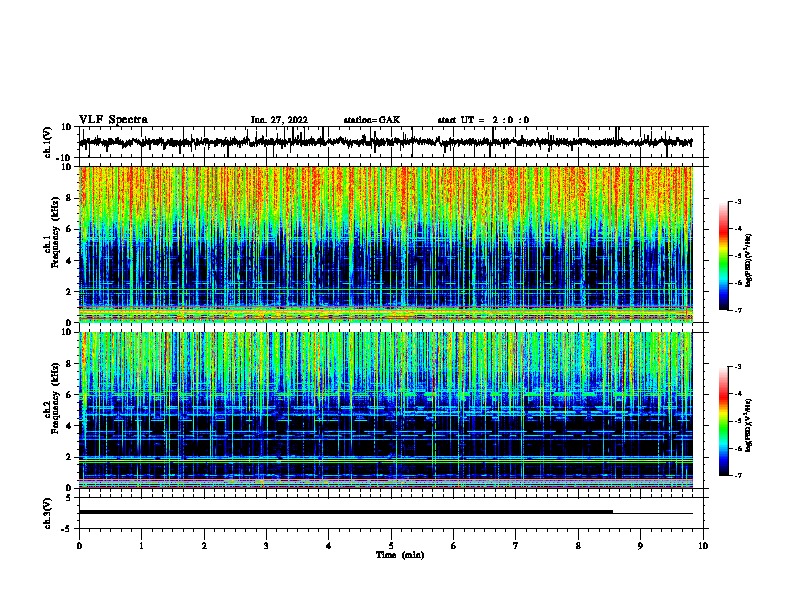Select the date text 'Jan. 27, 2022'
This screenshot has width=792, height=612.
pos(279,120)
